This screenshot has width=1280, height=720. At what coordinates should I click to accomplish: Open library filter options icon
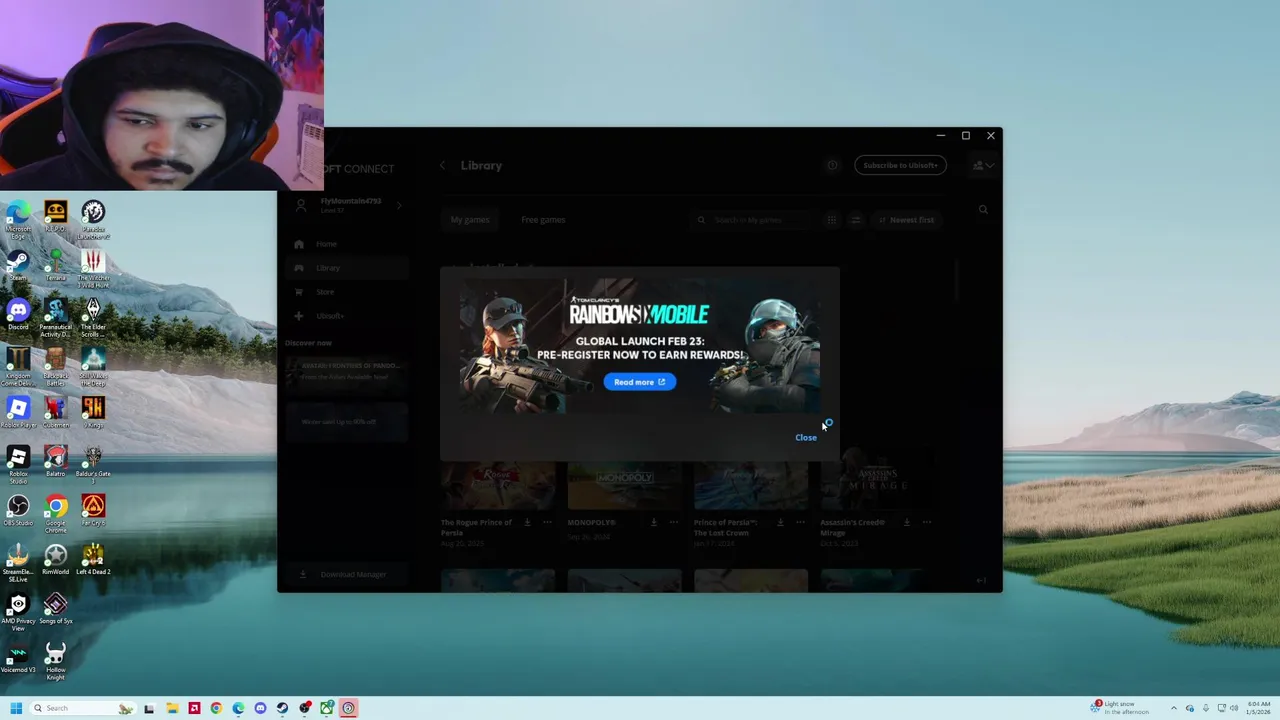click(x=855, y=220)
